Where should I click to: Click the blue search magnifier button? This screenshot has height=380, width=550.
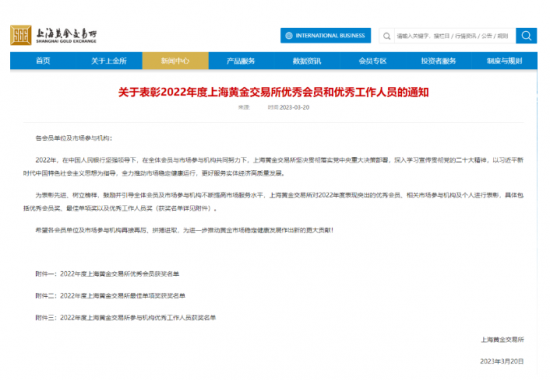point(526,35)
